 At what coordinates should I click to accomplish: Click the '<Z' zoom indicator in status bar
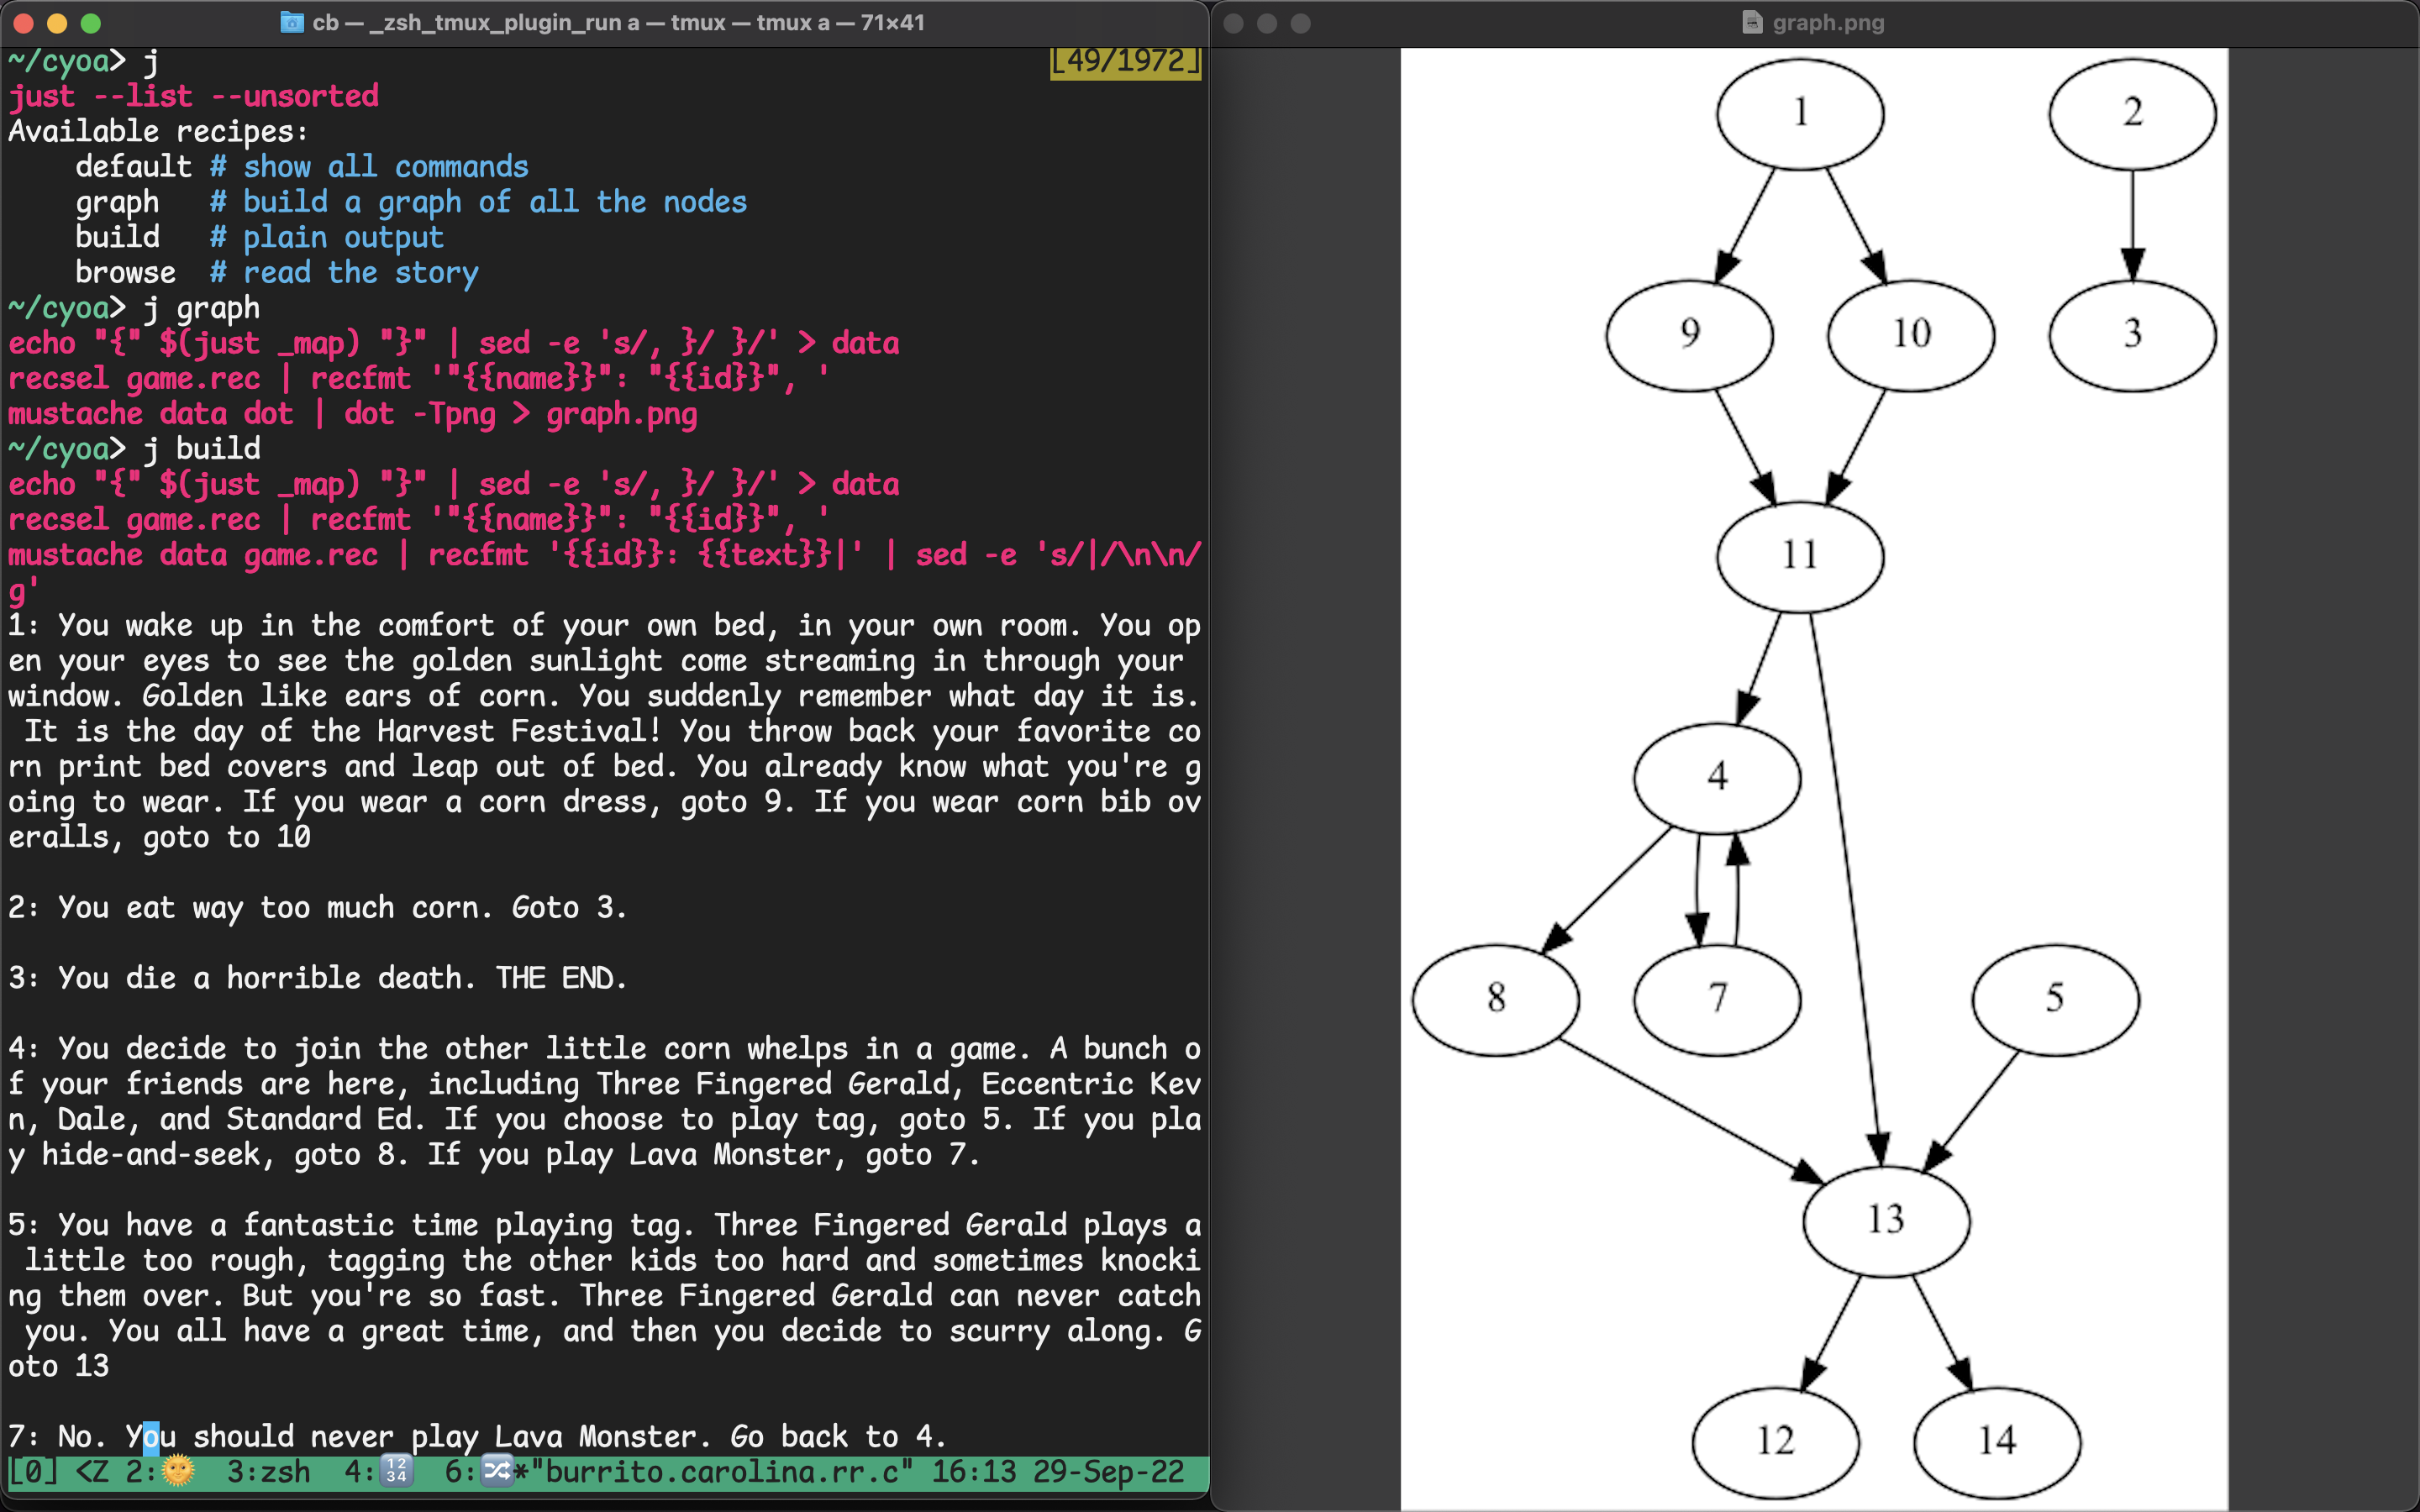pyautogui.click(x=92, y=1471)
